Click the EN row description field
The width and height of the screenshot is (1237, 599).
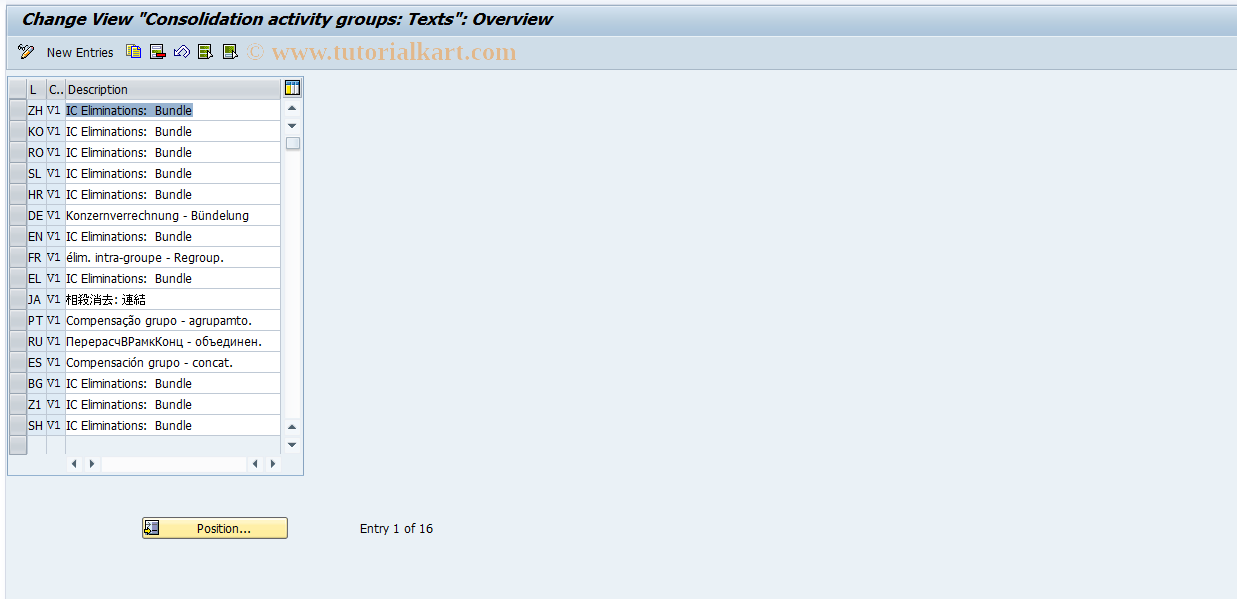(172, 236)
